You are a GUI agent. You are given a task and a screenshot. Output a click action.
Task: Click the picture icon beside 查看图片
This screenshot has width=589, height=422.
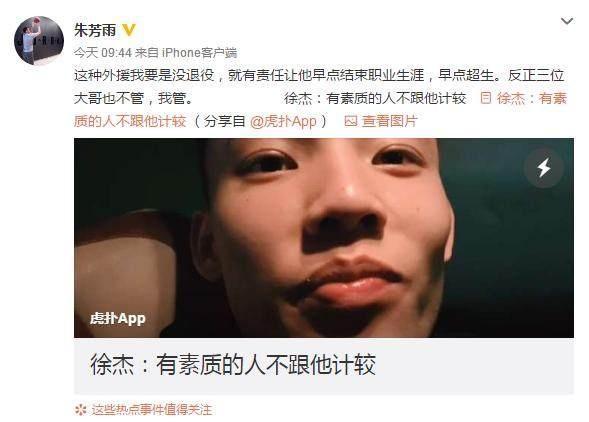pyautogui.click(x=350, y=121)
